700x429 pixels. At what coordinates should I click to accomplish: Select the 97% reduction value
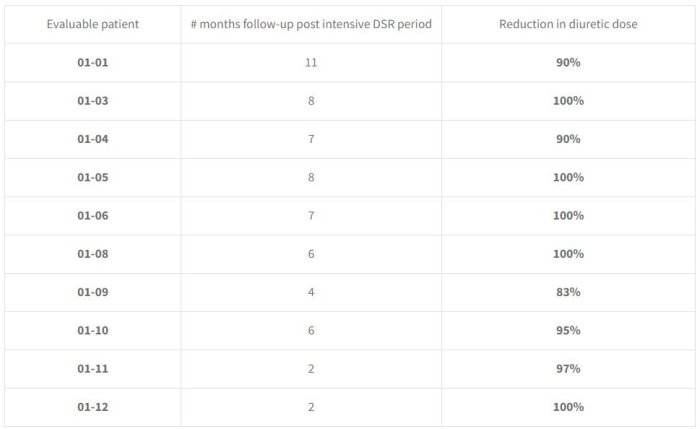567,369
